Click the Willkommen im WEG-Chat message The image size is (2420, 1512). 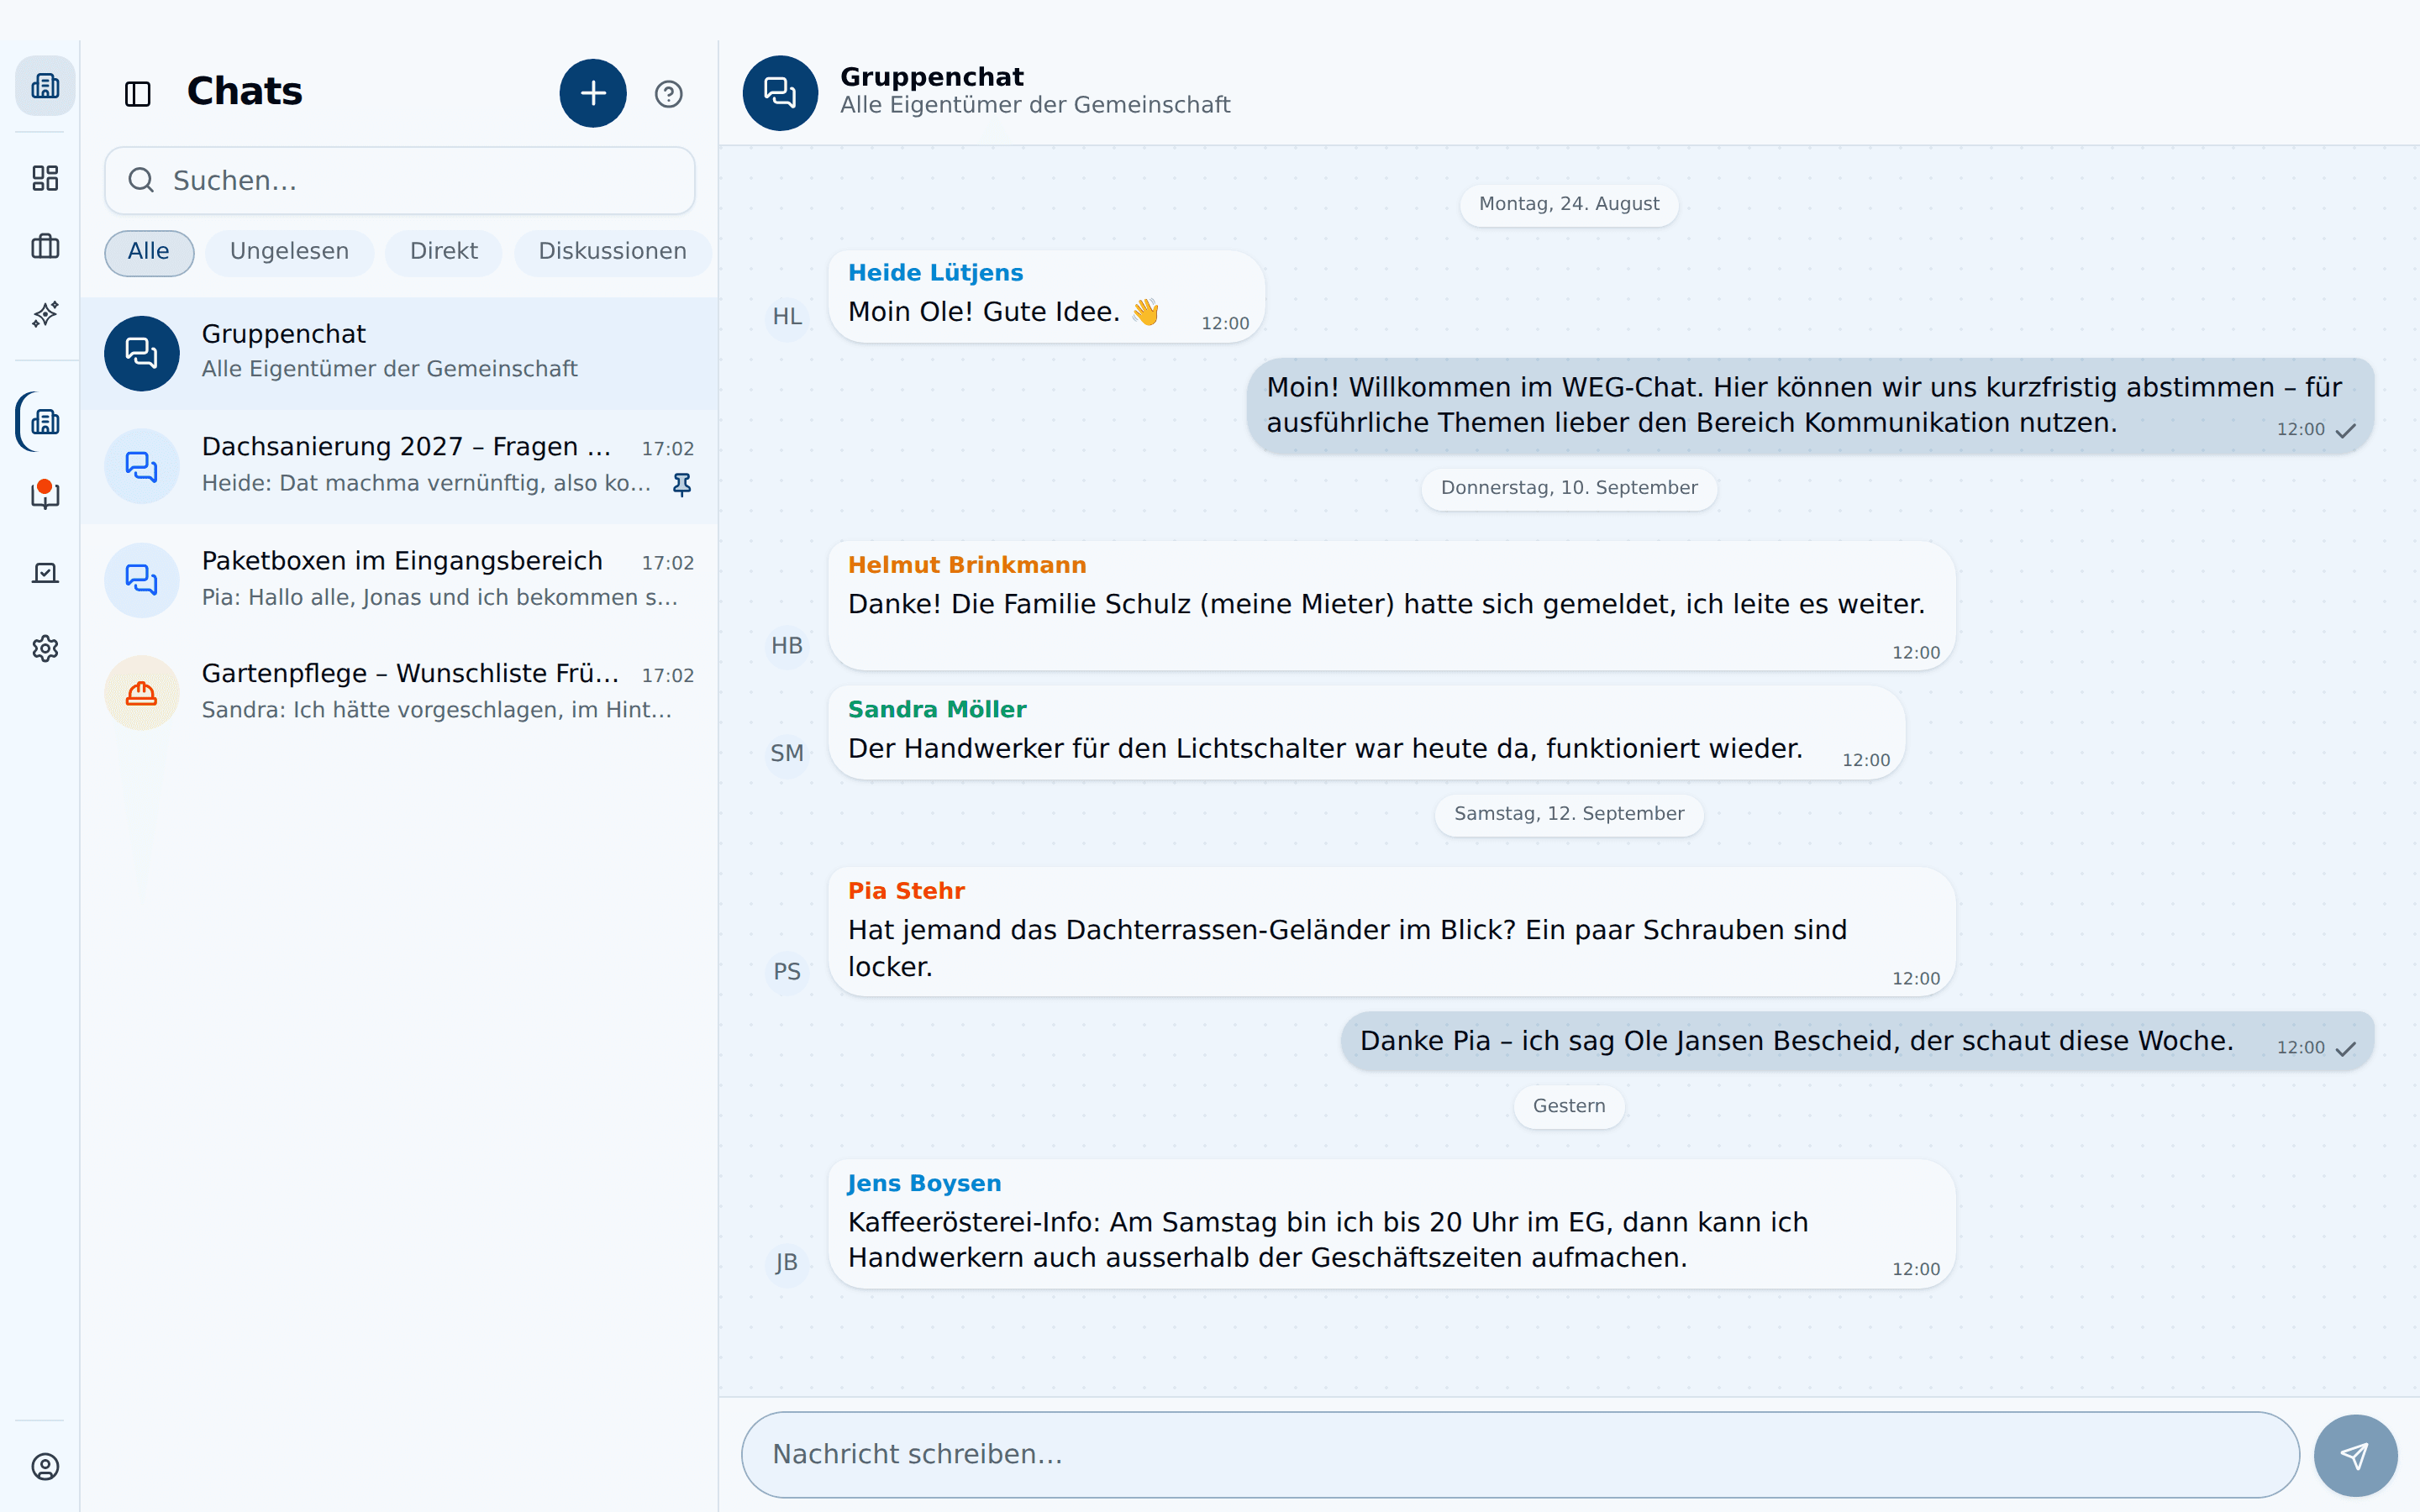pos(1810,406)
